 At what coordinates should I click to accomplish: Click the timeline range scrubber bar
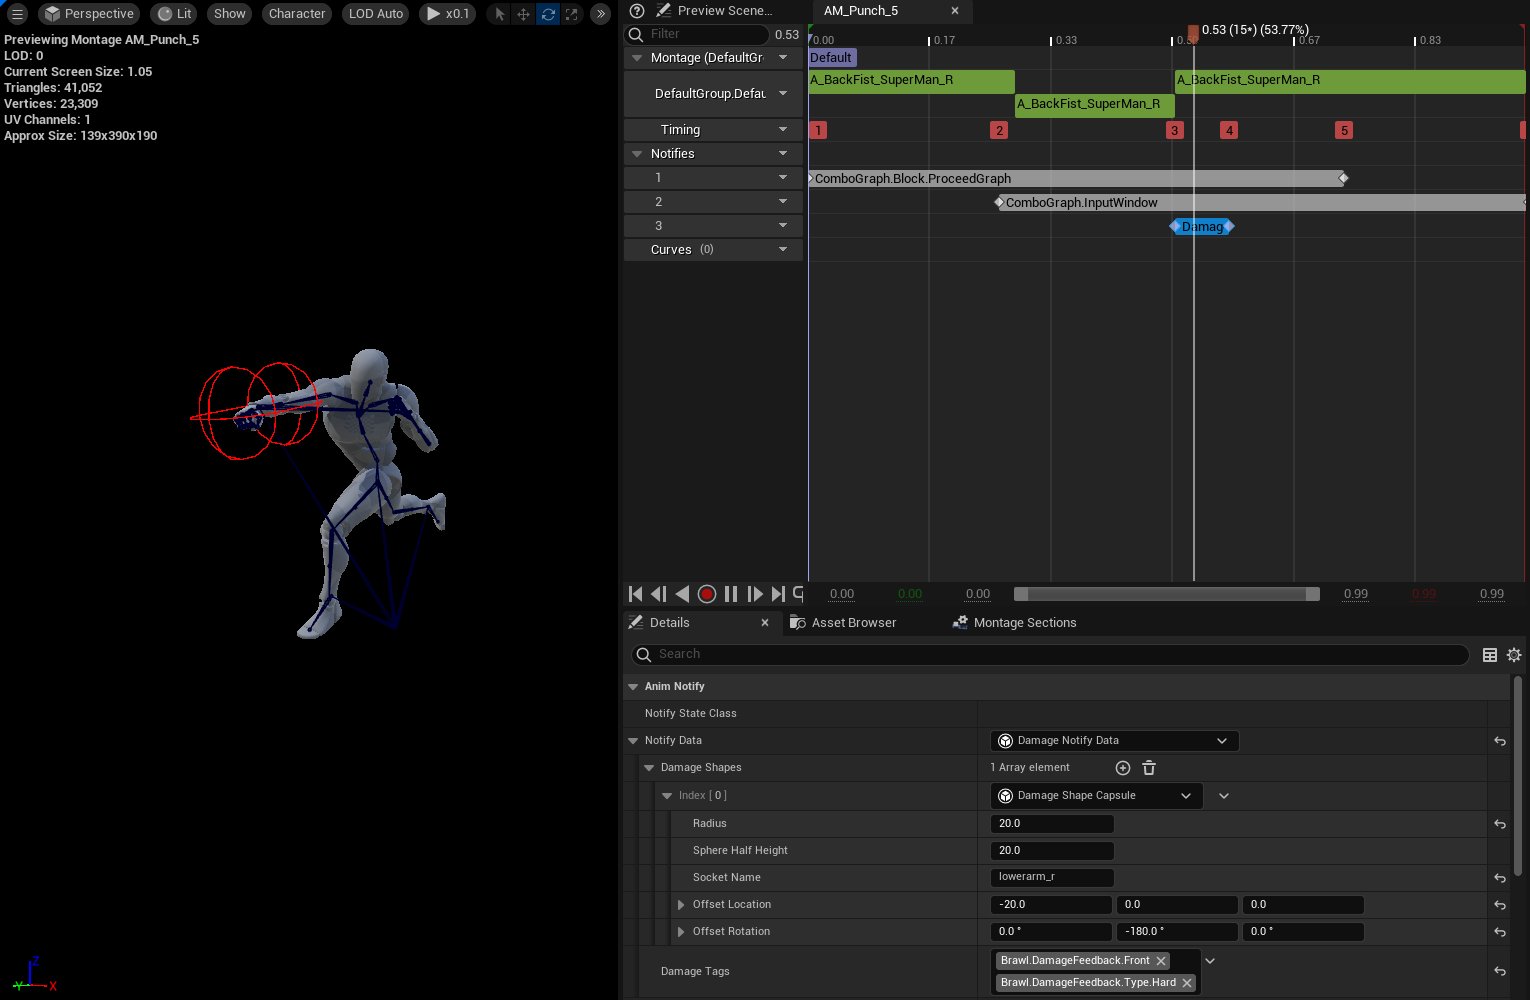pos(1166,594)
